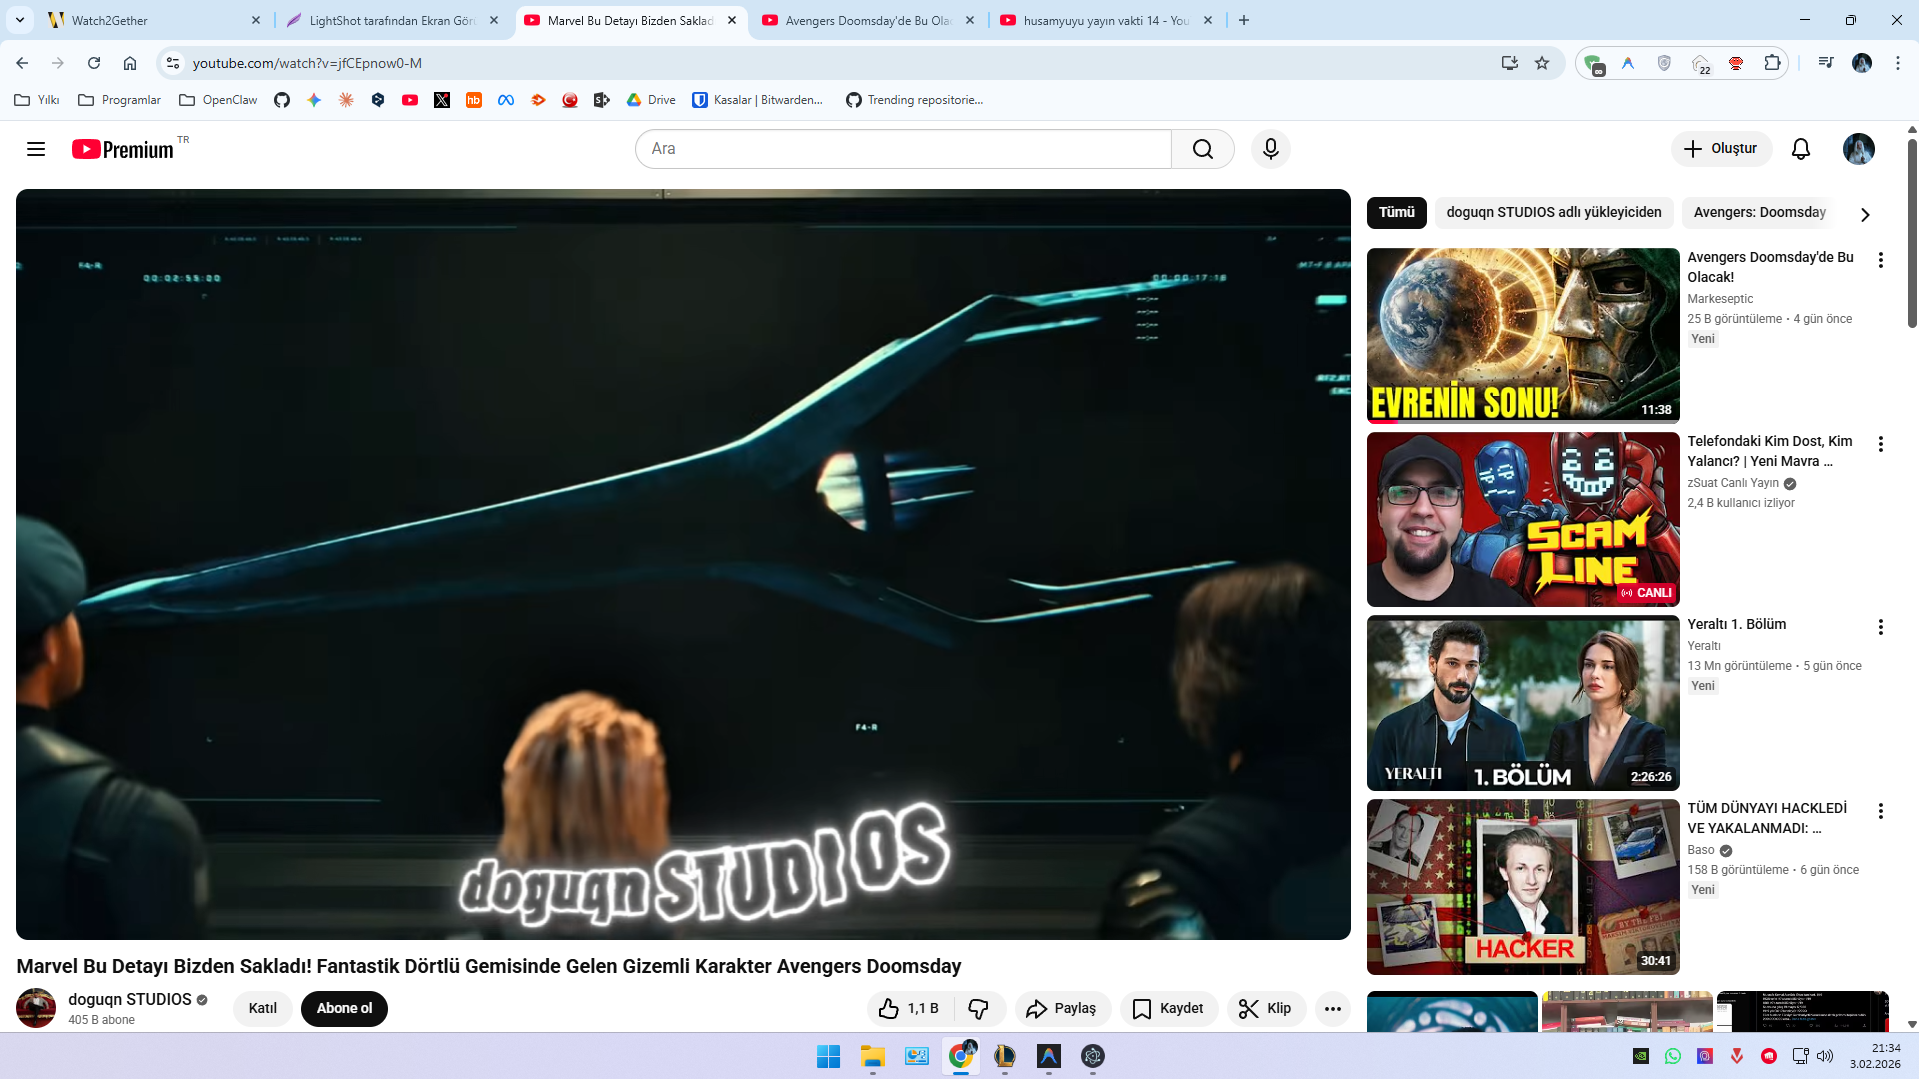Screen dimensions: 1919x1079
Task: Click the Abone ol subscribe button
Action: tap(344, 1009)
